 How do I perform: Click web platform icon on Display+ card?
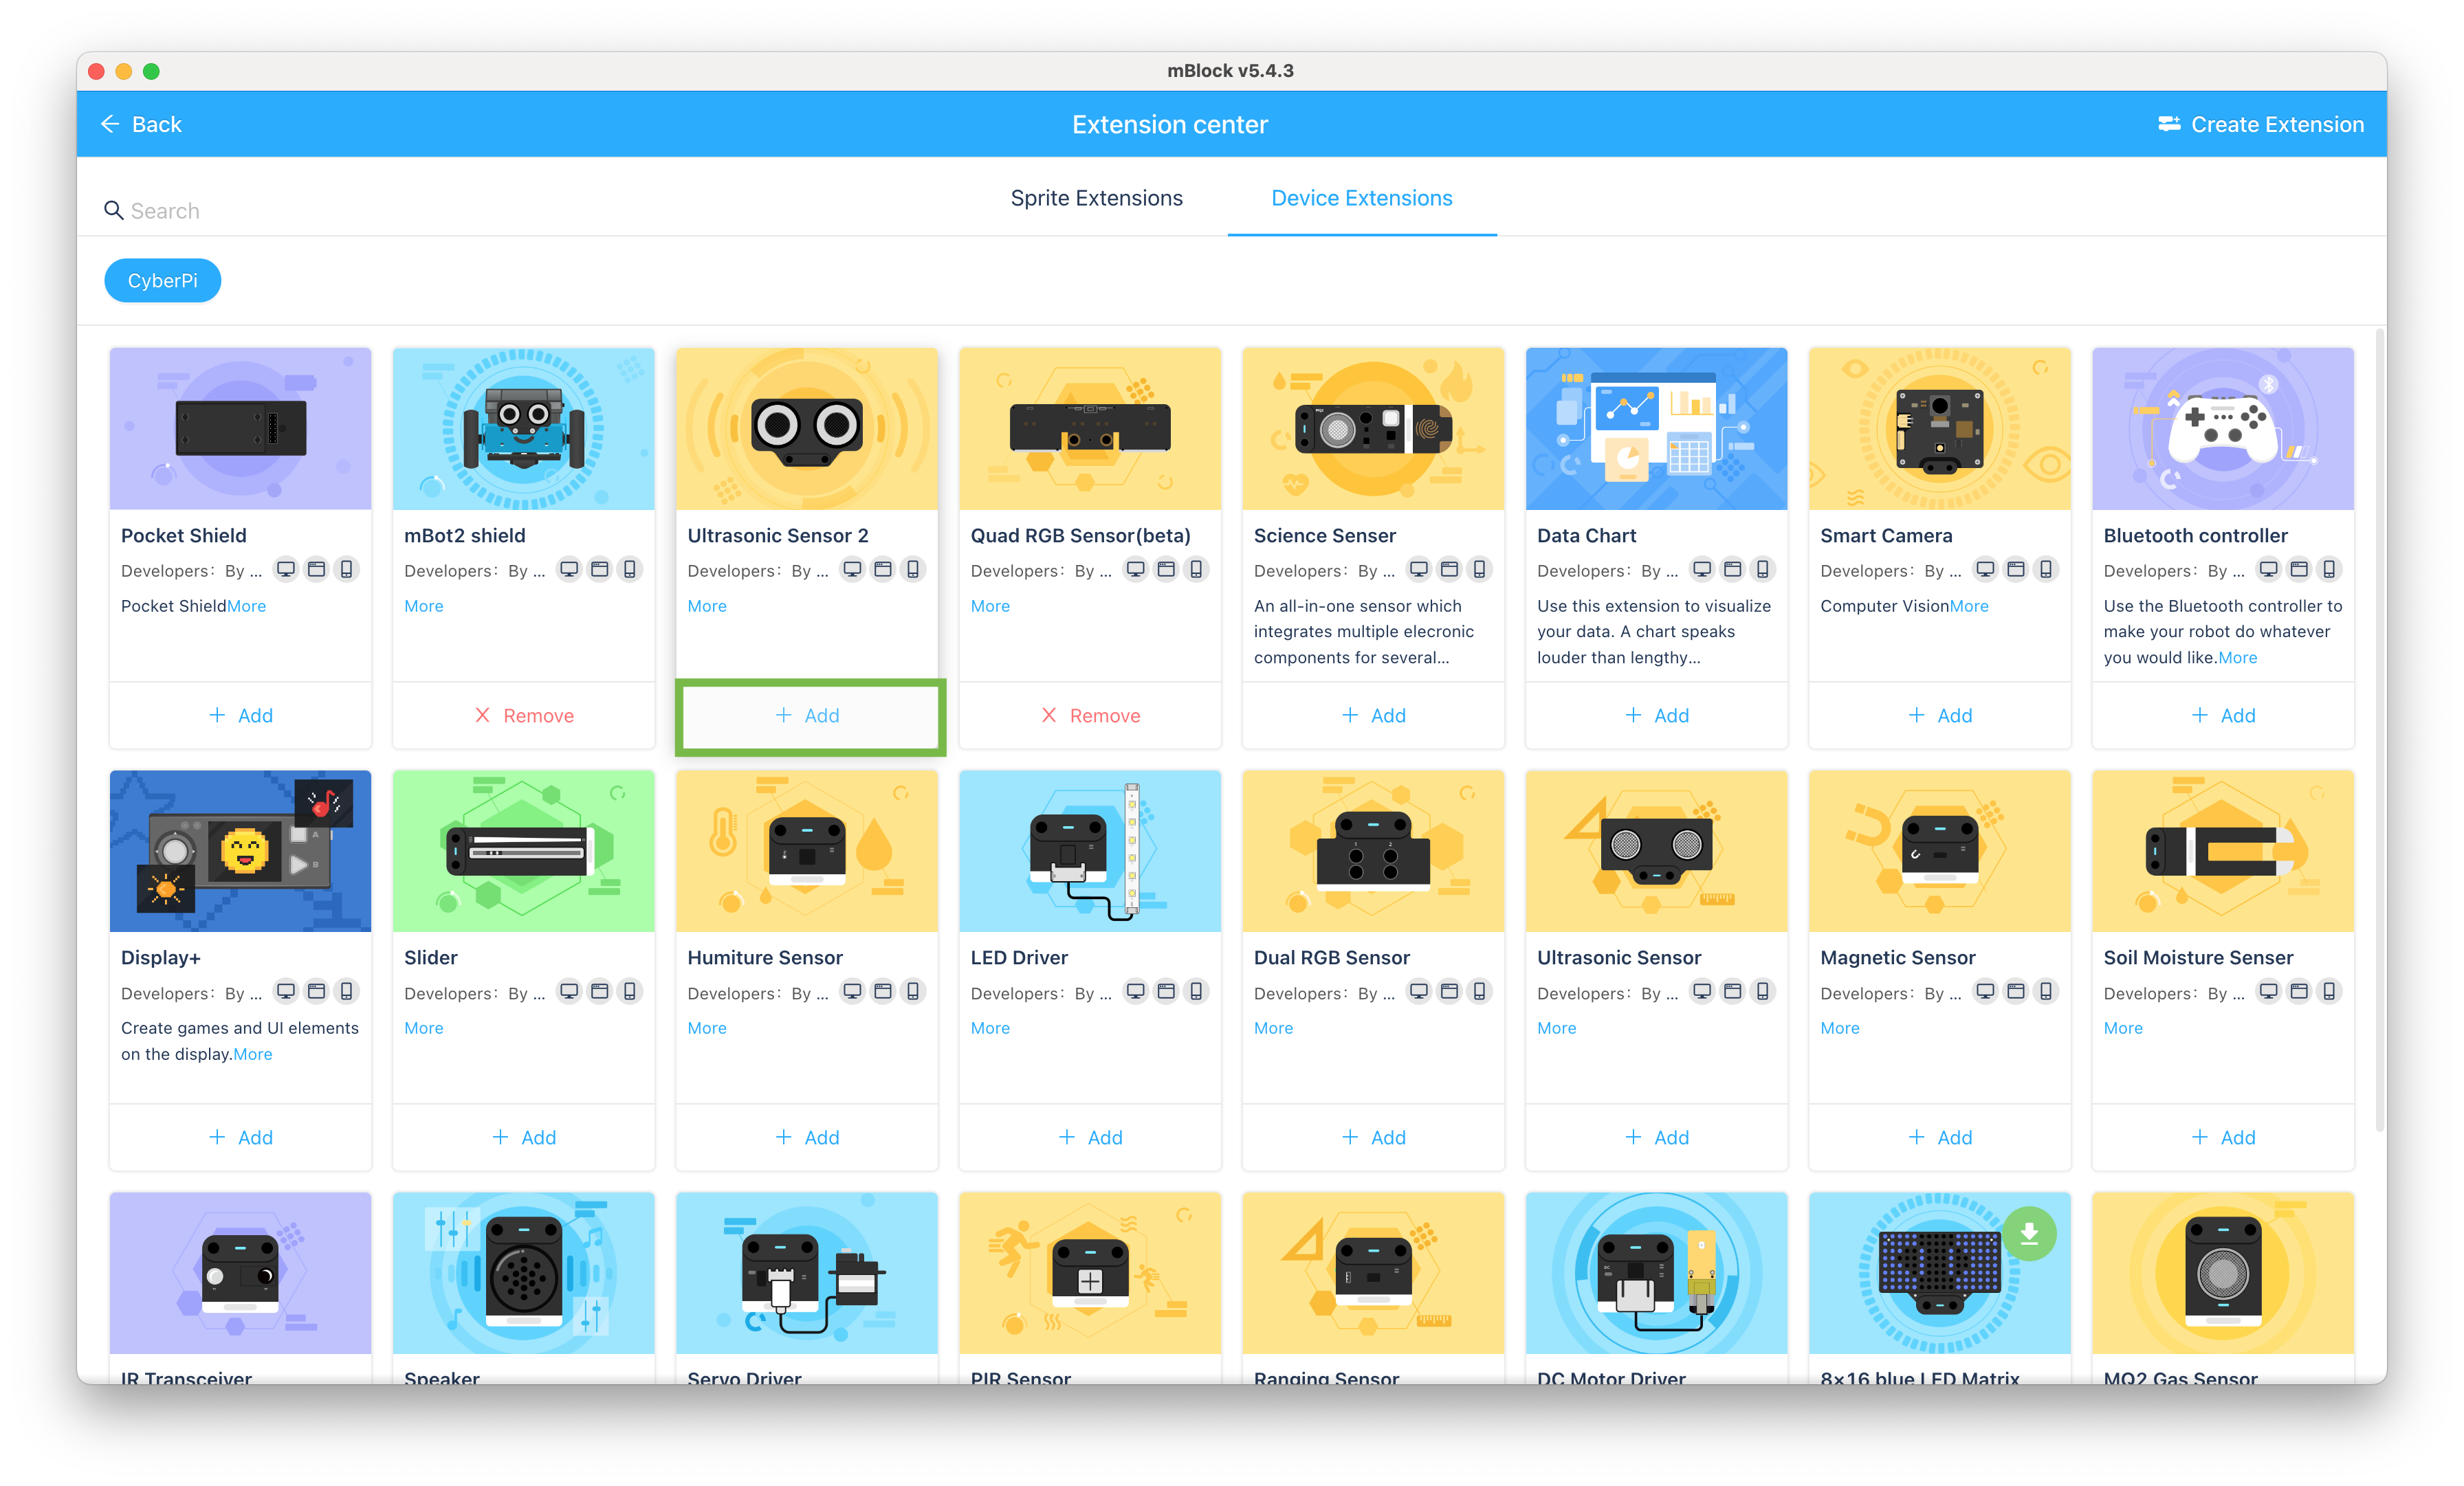tap(316, 991)
